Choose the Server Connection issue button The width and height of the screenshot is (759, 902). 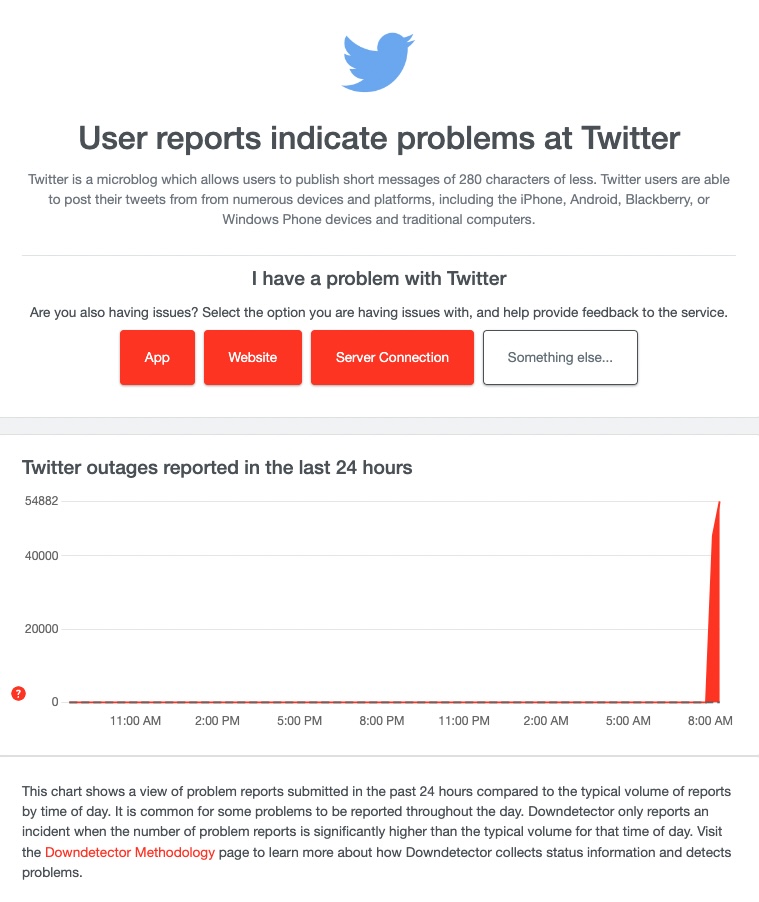392,357
